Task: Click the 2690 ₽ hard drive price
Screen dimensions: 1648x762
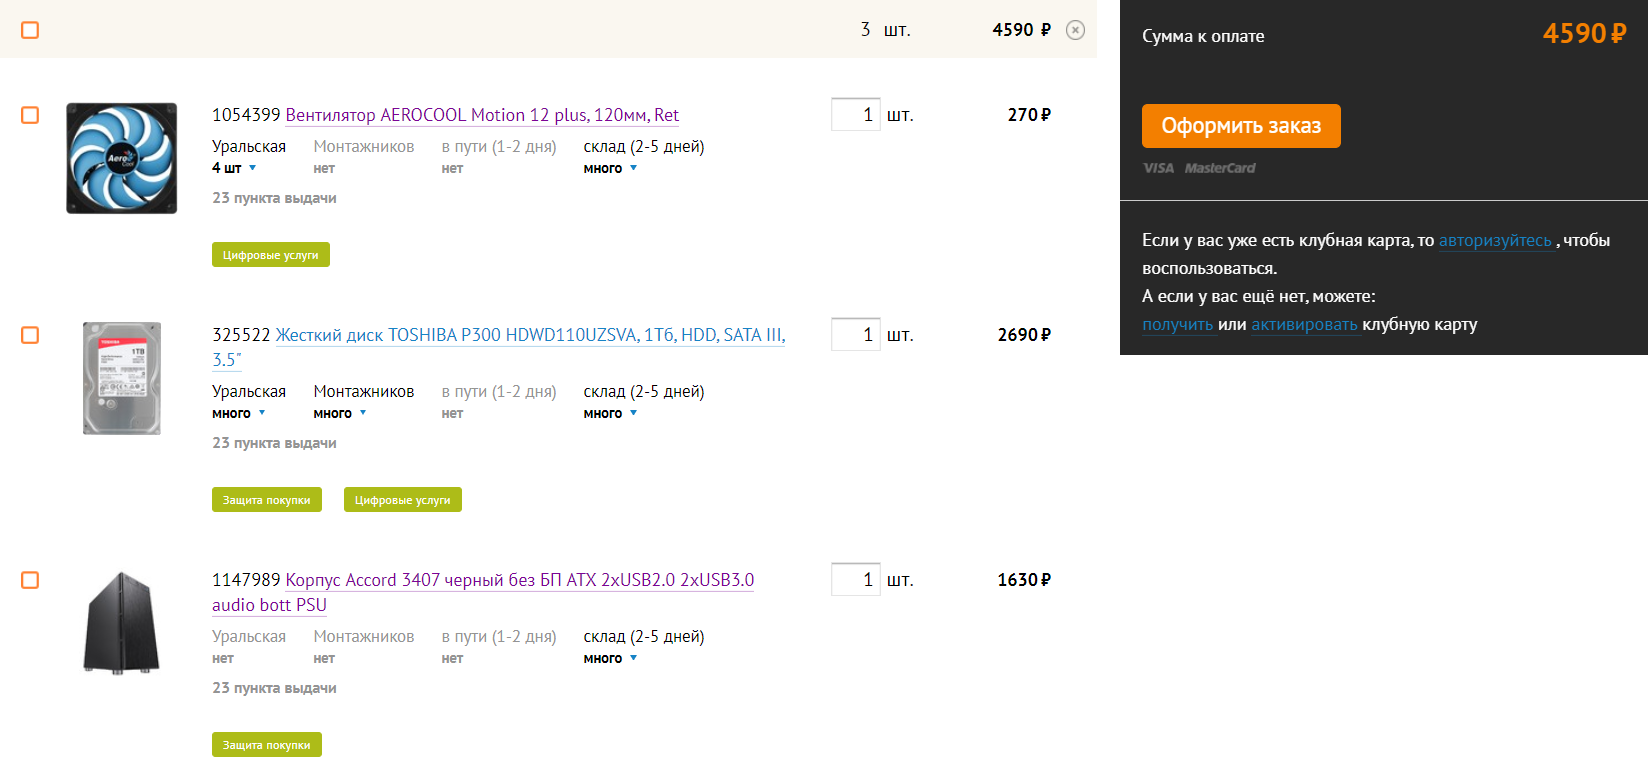Action: (x=1024, y=335)
